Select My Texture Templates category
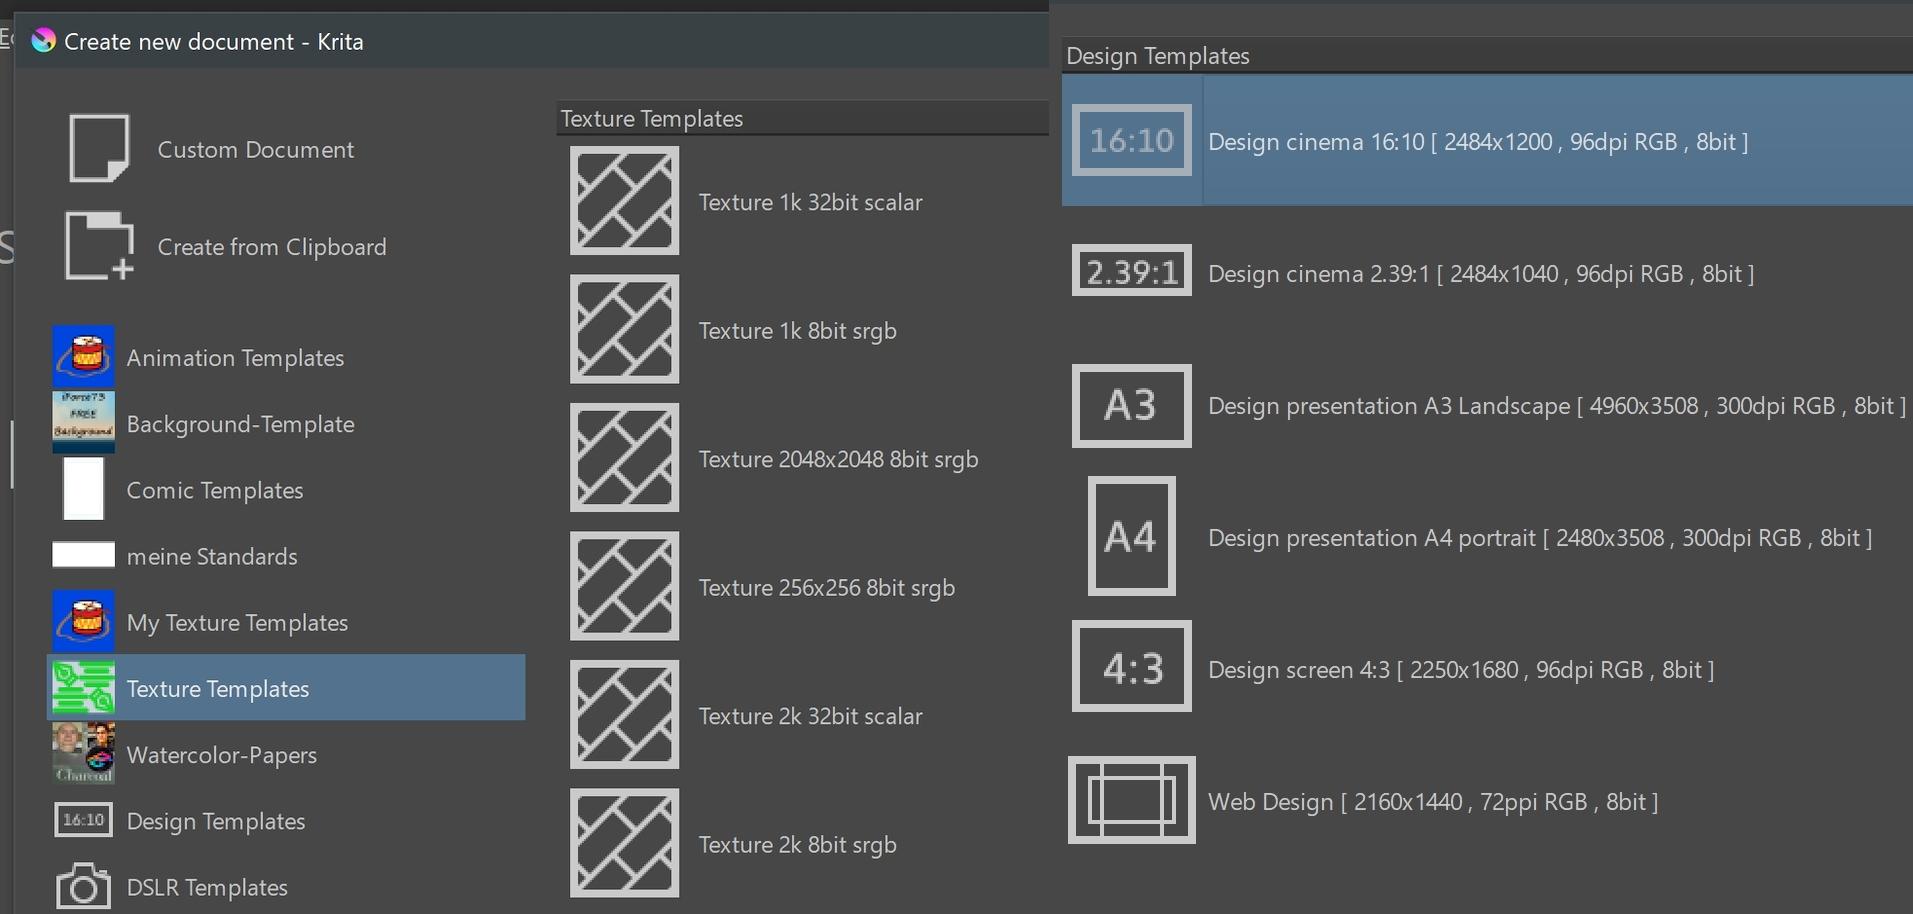This screenshot has height=914, width=1913. [237, 622]
